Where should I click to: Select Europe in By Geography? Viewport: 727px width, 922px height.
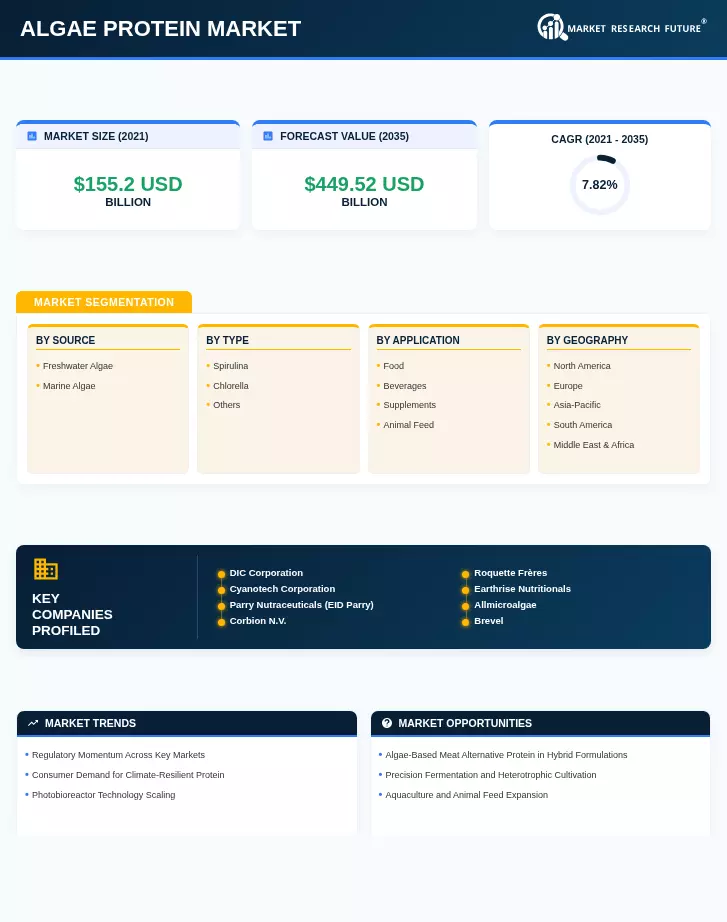568,386
